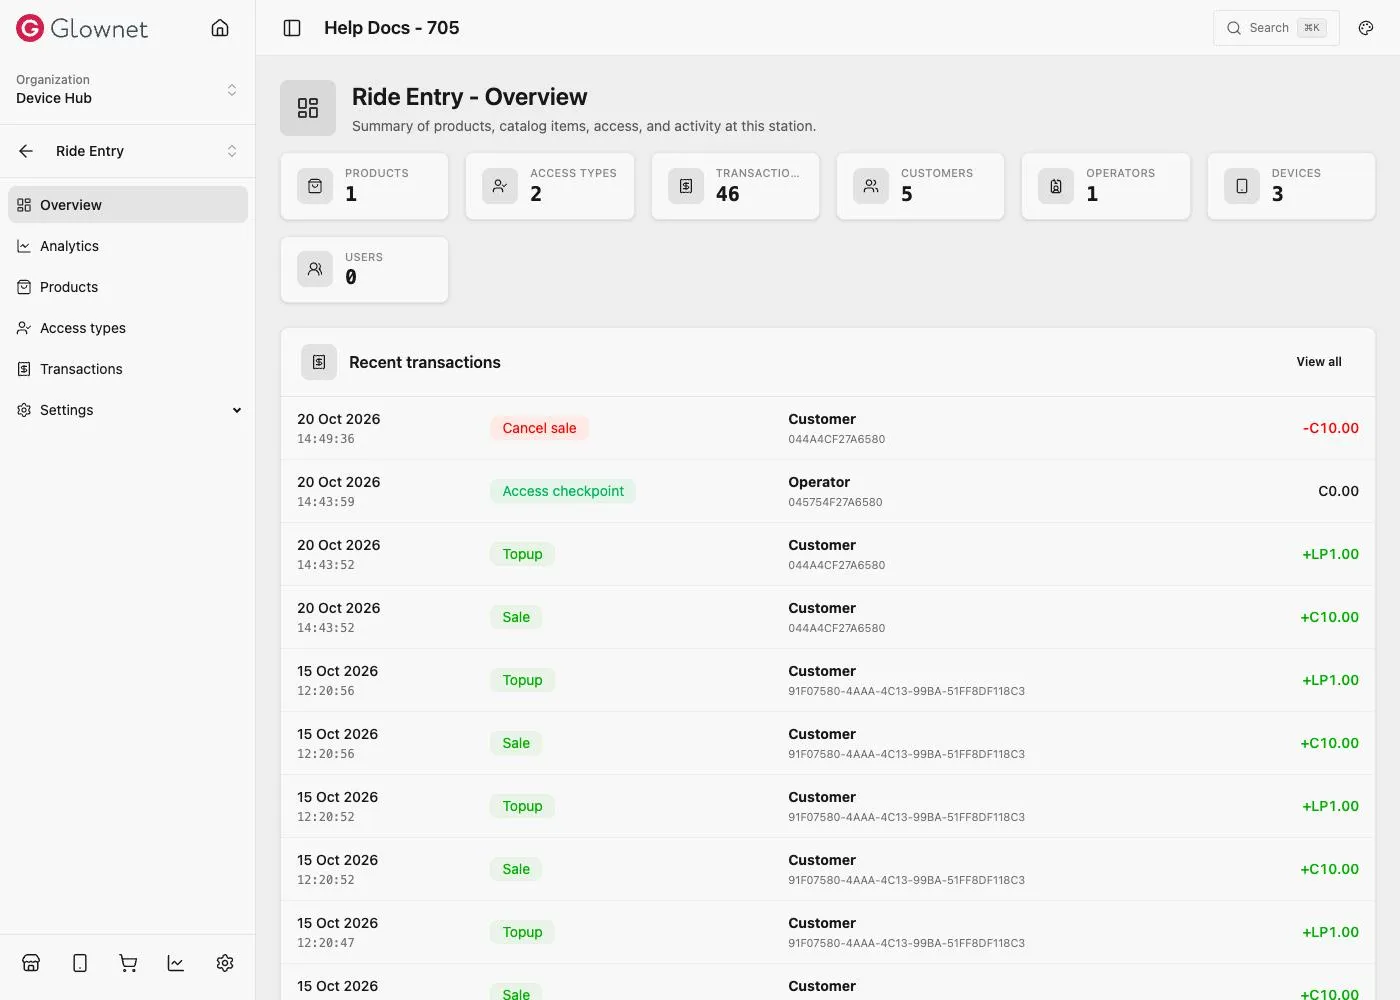Open Access types in the sidebar
The image size is (1400, 1000).
click(128, 328)
